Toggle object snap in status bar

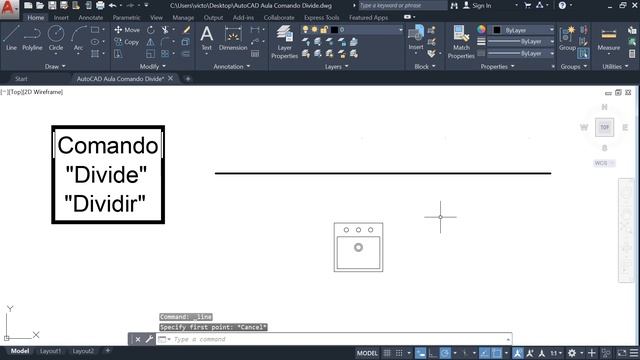[x=496, y=353]
